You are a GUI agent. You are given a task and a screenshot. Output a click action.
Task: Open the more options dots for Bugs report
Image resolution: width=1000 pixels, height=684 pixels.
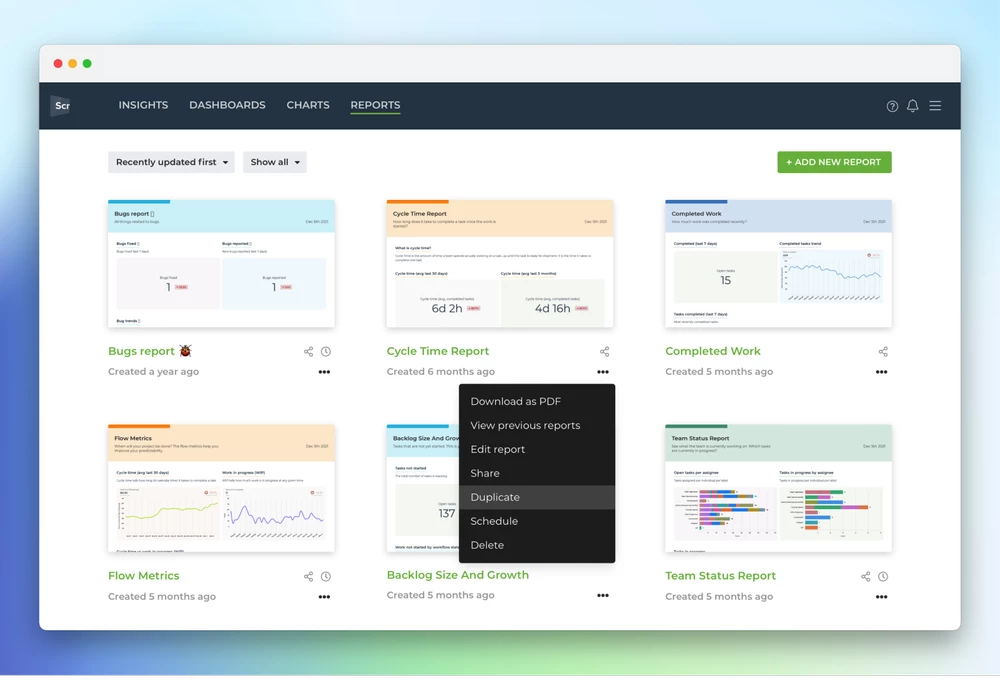[x=324, y=372]
